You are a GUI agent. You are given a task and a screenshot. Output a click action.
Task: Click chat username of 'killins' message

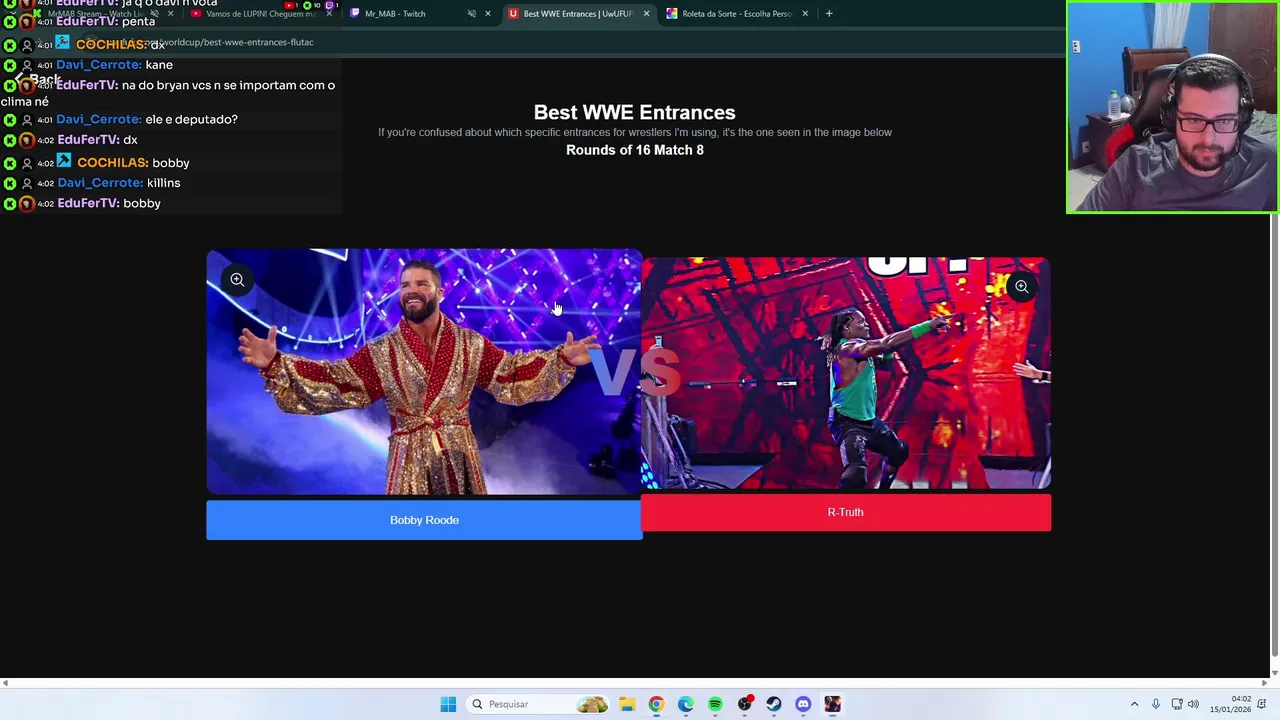tap(100, 183)
